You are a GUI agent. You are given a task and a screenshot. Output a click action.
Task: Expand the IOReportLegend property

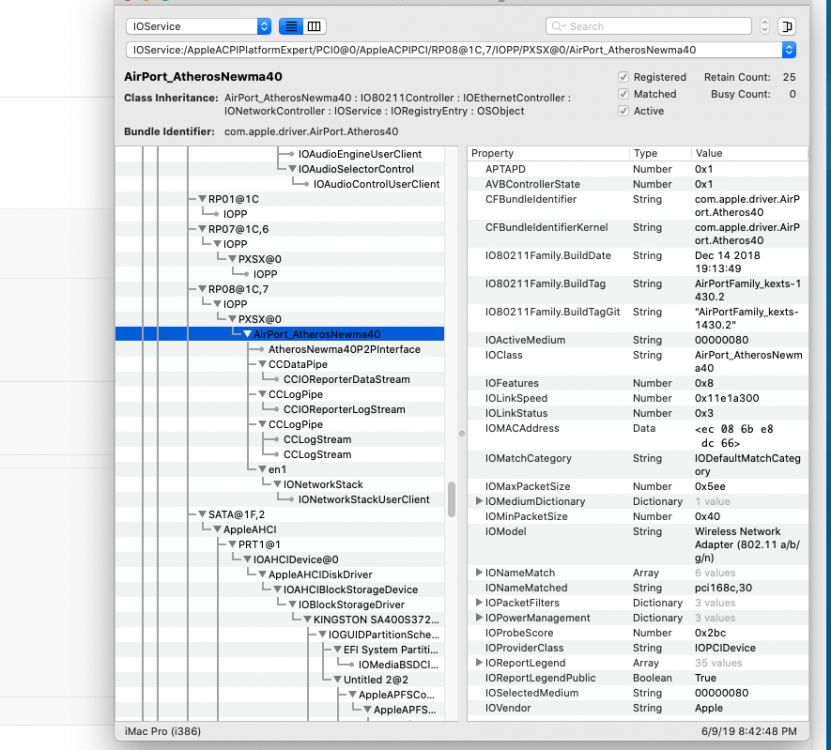coord(479,663)
